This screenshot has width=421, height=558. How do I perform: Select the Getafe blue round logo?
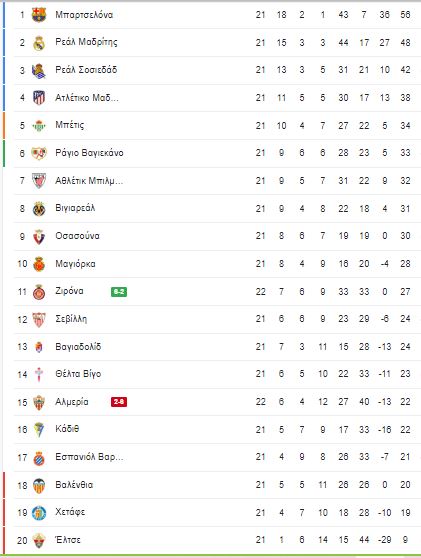click(39, 513)
